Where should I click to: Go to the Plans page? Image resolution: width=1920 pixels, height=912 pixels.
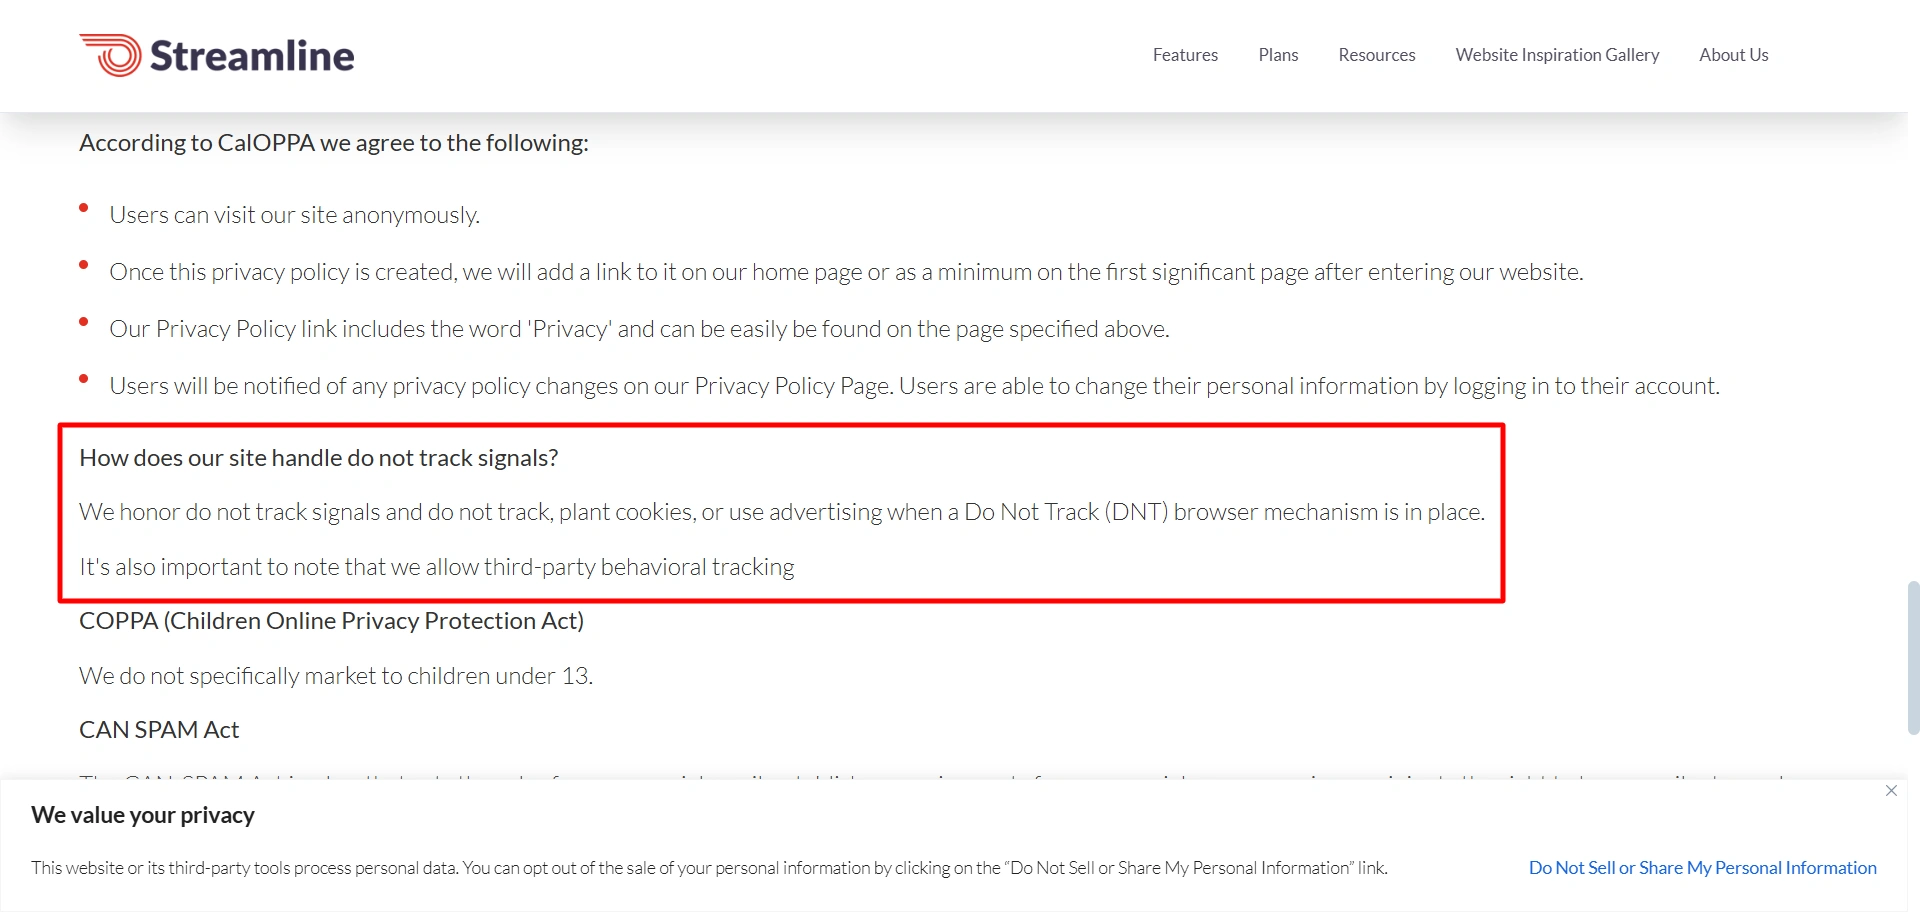coord(1278,55)
